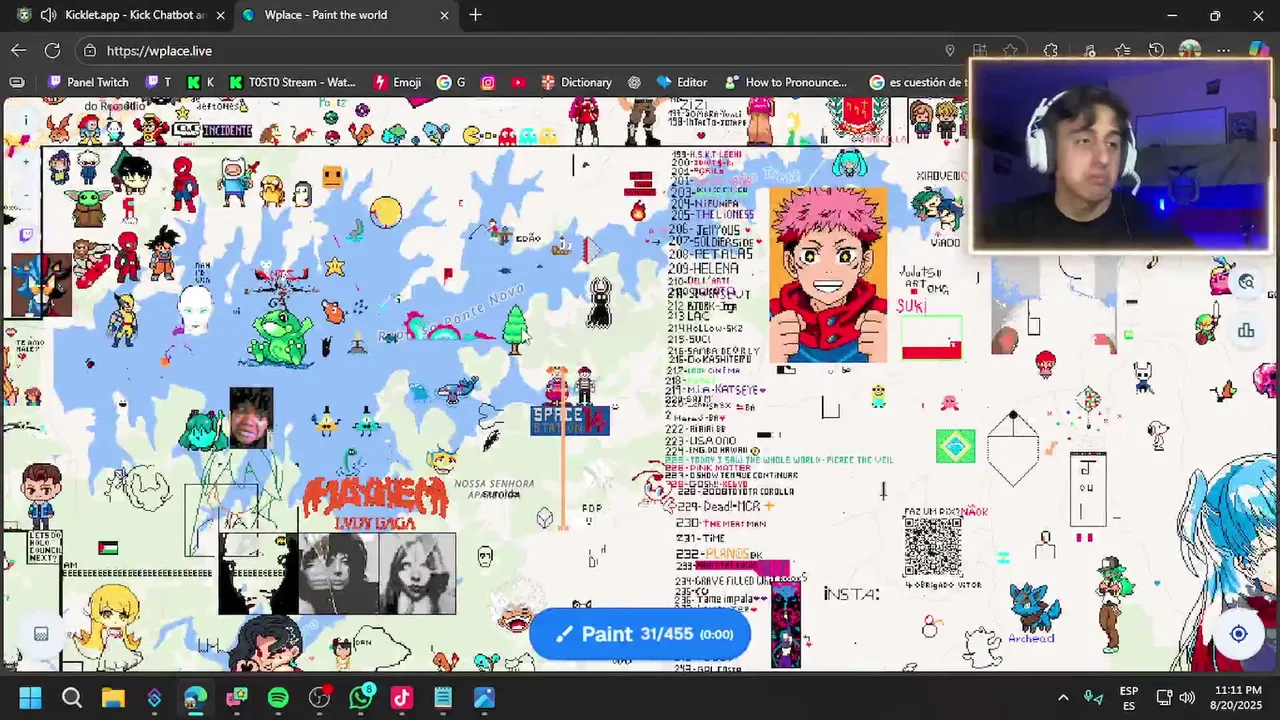The width and height of the screenshot is (1280, 720).
Task: Recenter map with the location target icon
Action: pyautogui.click(x=1238, y=634)
